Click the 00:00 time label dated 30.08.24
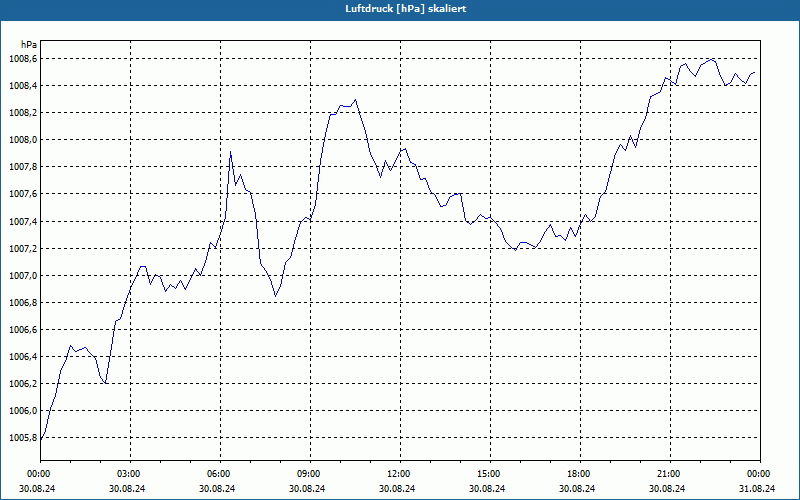 pyautogui.click(x=38, y=474)
